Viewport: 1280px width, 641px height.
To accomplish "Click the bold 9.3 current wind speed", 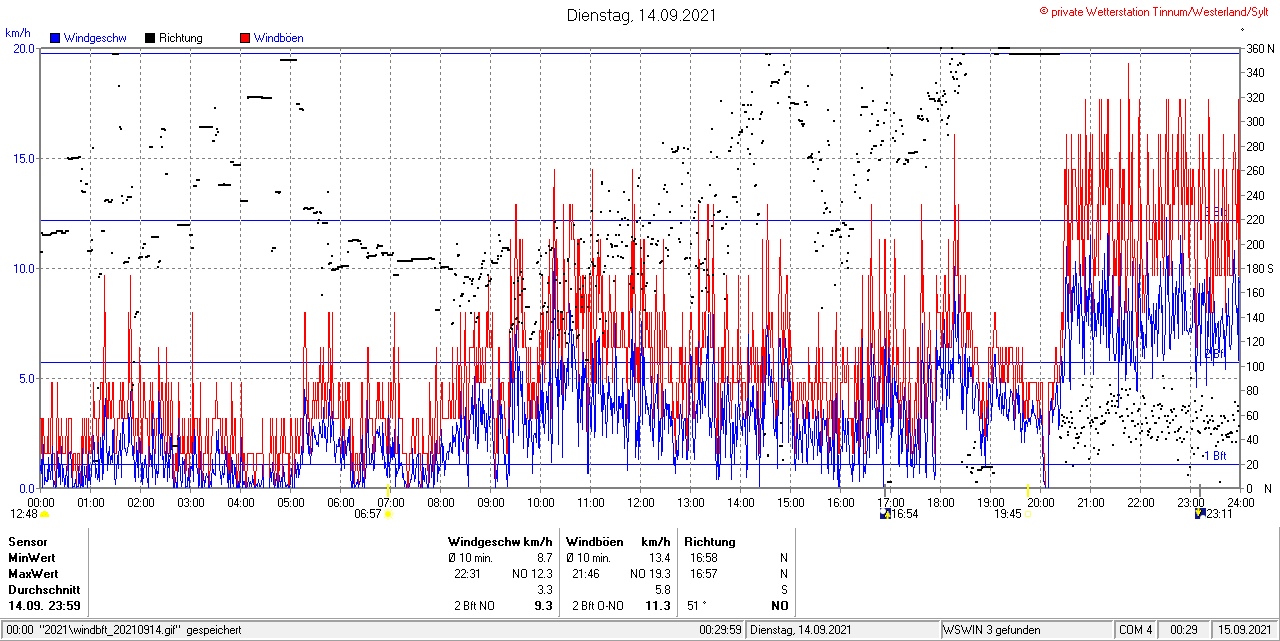I will [543, 606].
